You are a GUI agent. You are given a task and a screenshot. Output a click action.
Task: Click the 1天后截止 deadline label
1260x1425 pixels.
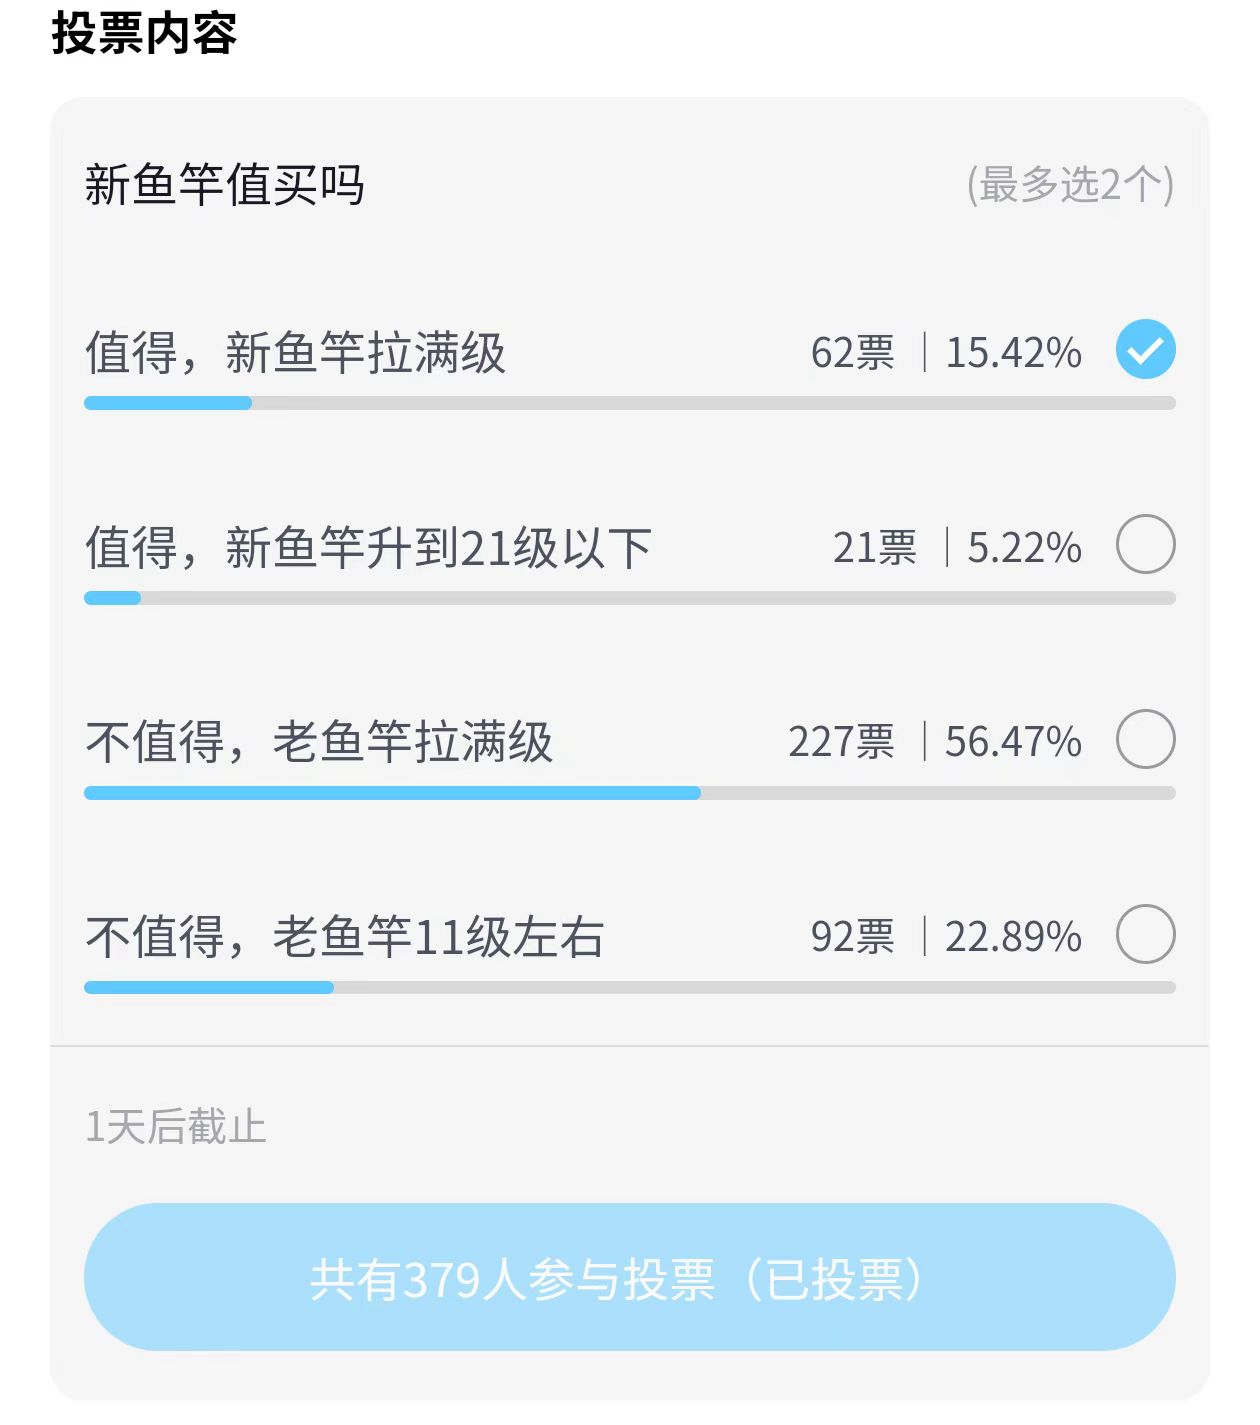[176, 1127]
